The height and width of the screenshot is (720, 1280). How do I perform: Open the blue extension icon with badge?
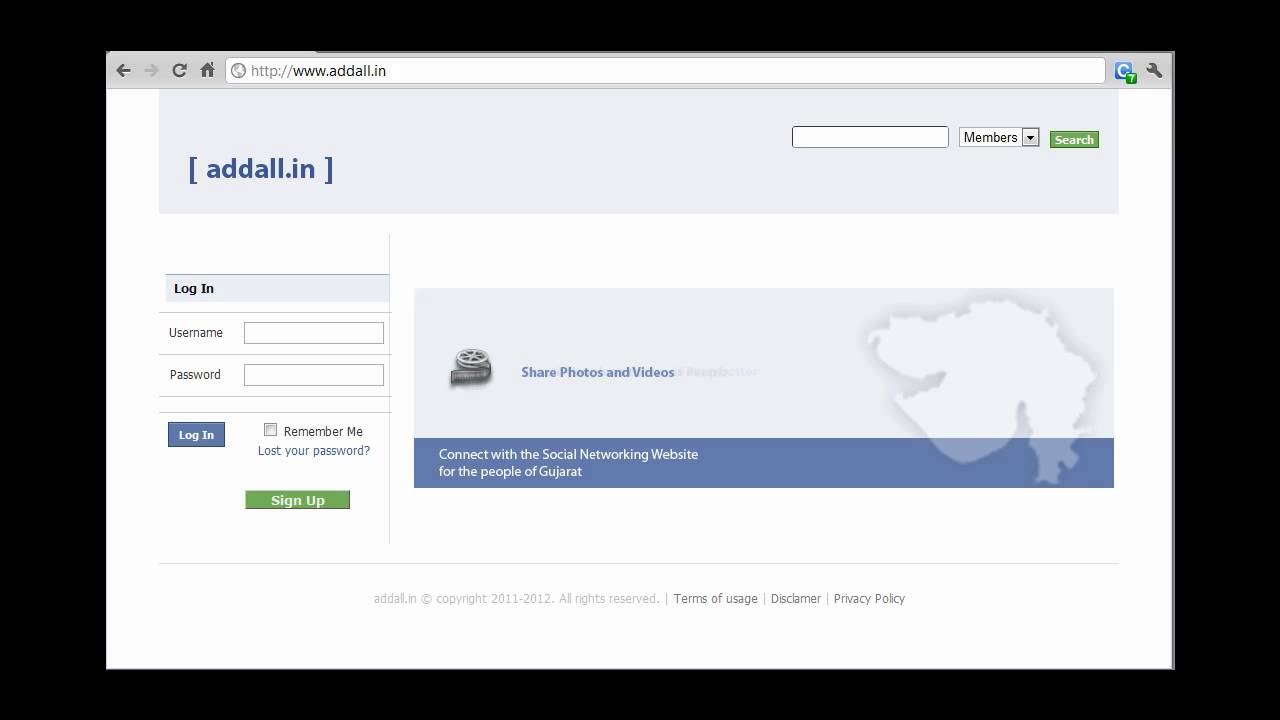[1125, 71]
